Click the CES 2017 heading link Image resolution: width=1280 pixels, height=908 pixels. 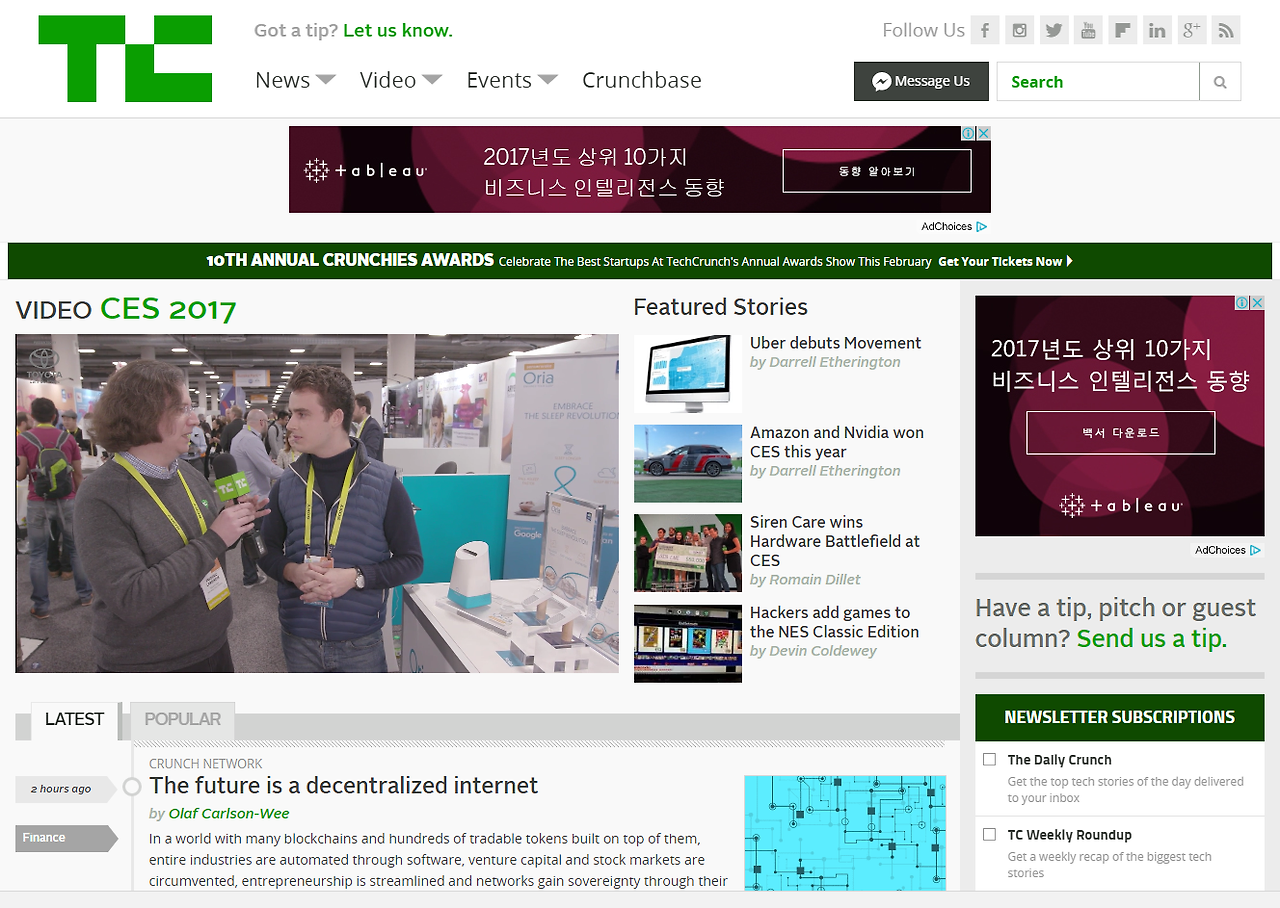168,309
